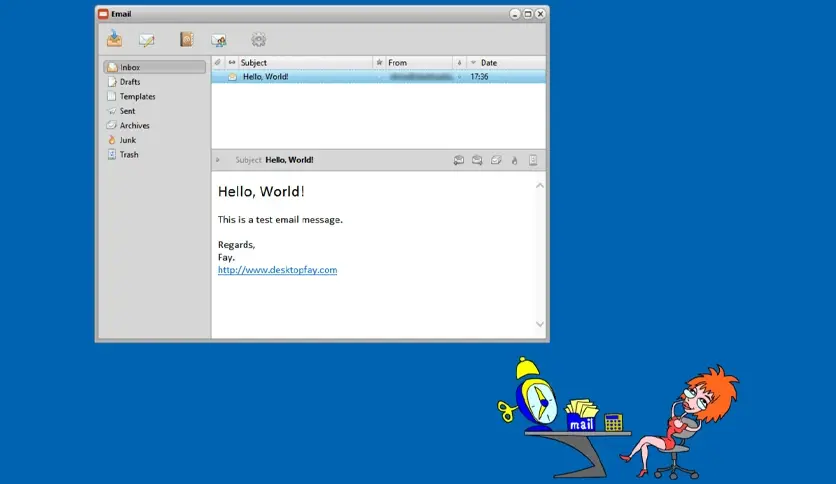This screenshot has width=836, height=484.
Task: Toggle star on Hello, World! message
Action: pyautogui.click(x=379, y=77)
